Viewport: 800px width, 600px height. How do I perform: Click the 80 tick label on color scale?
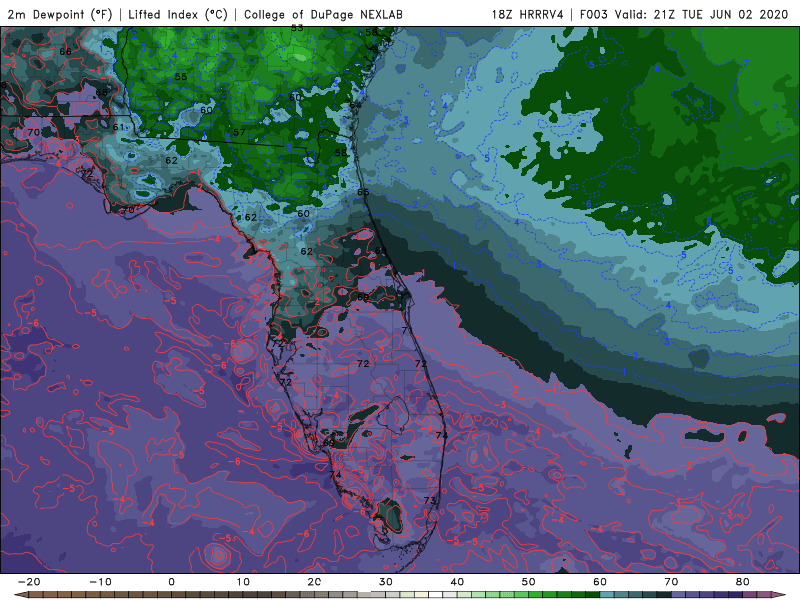(743, 582)
